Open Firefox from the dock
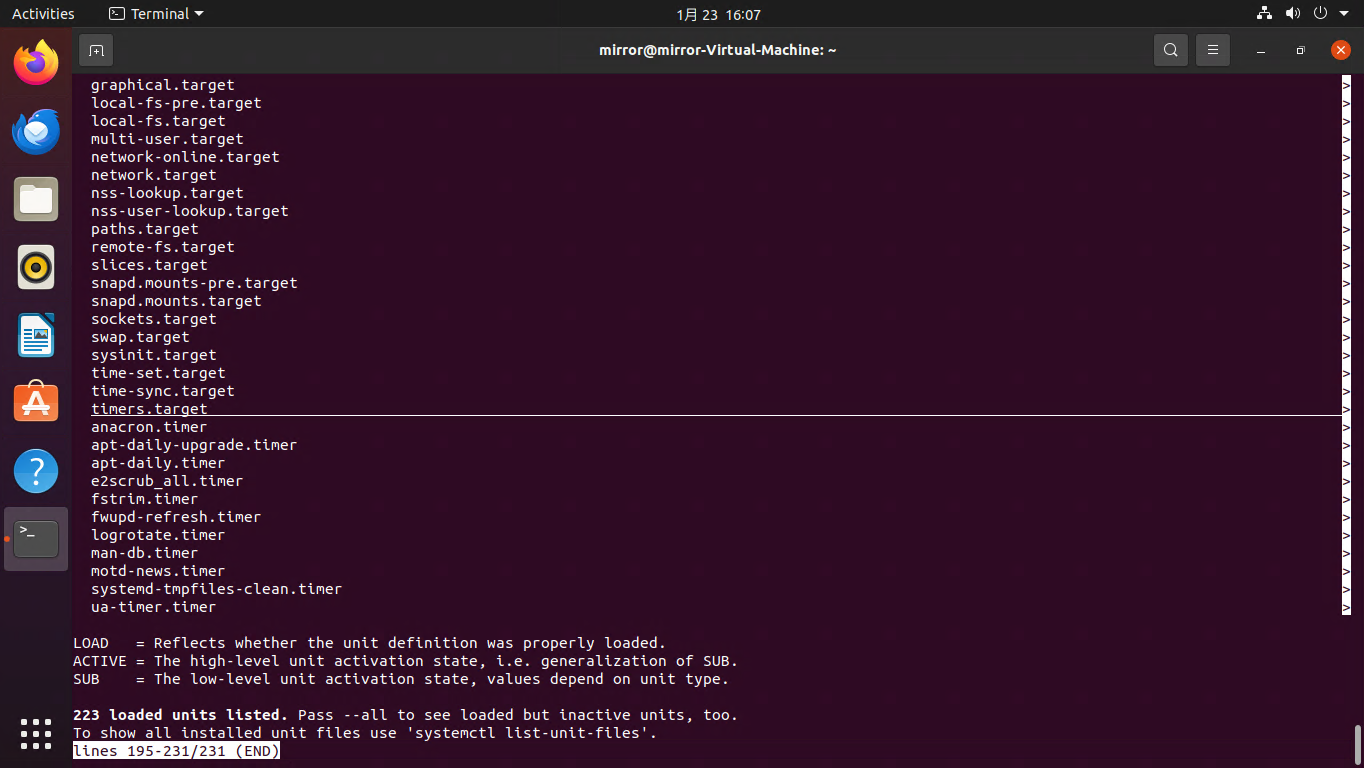 [x=35, y=62]
